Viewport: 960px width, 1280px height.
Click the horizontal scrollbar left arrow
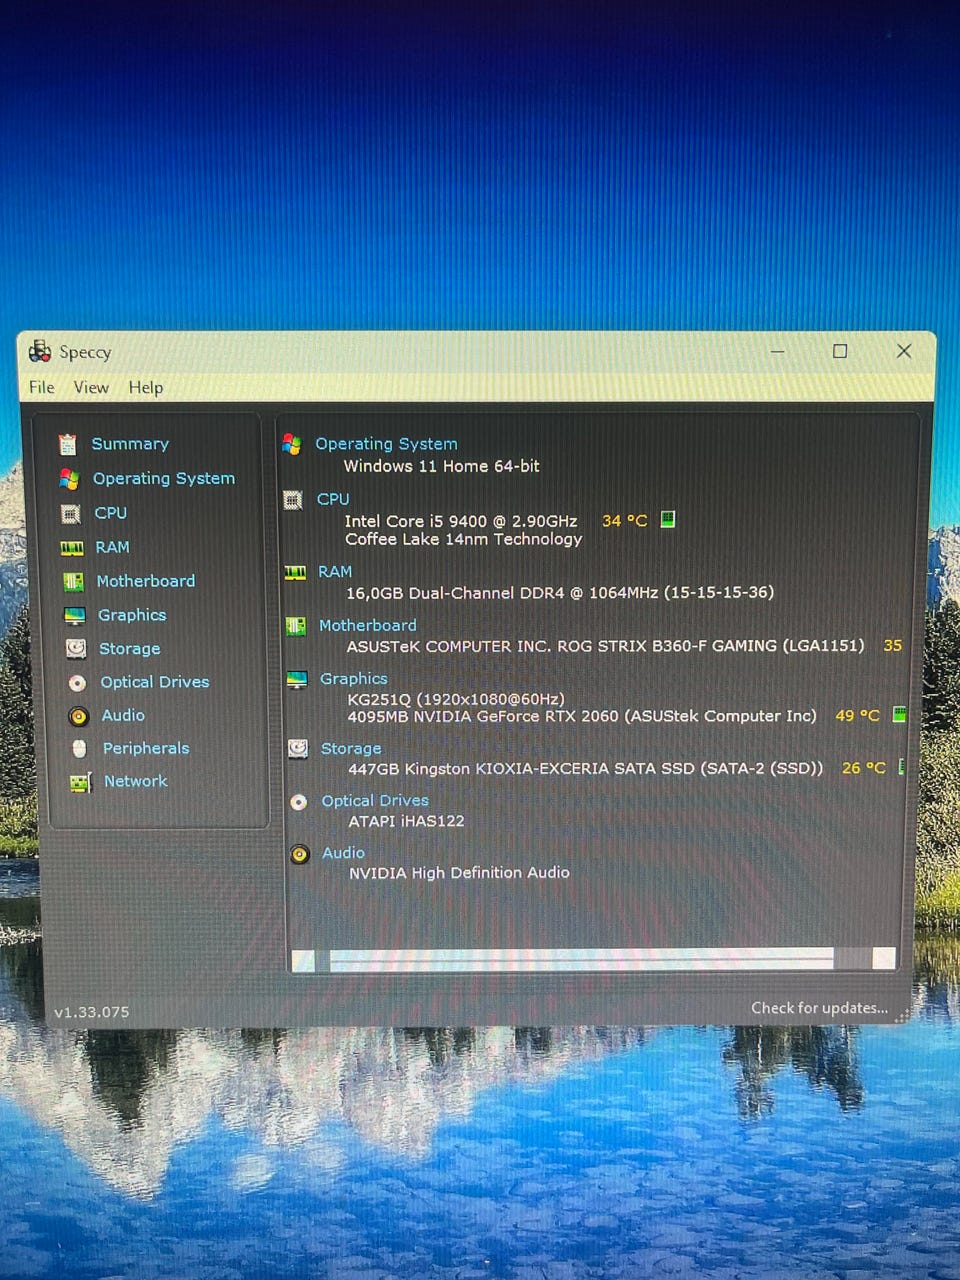pyautogui.click(x=303, y=961)
